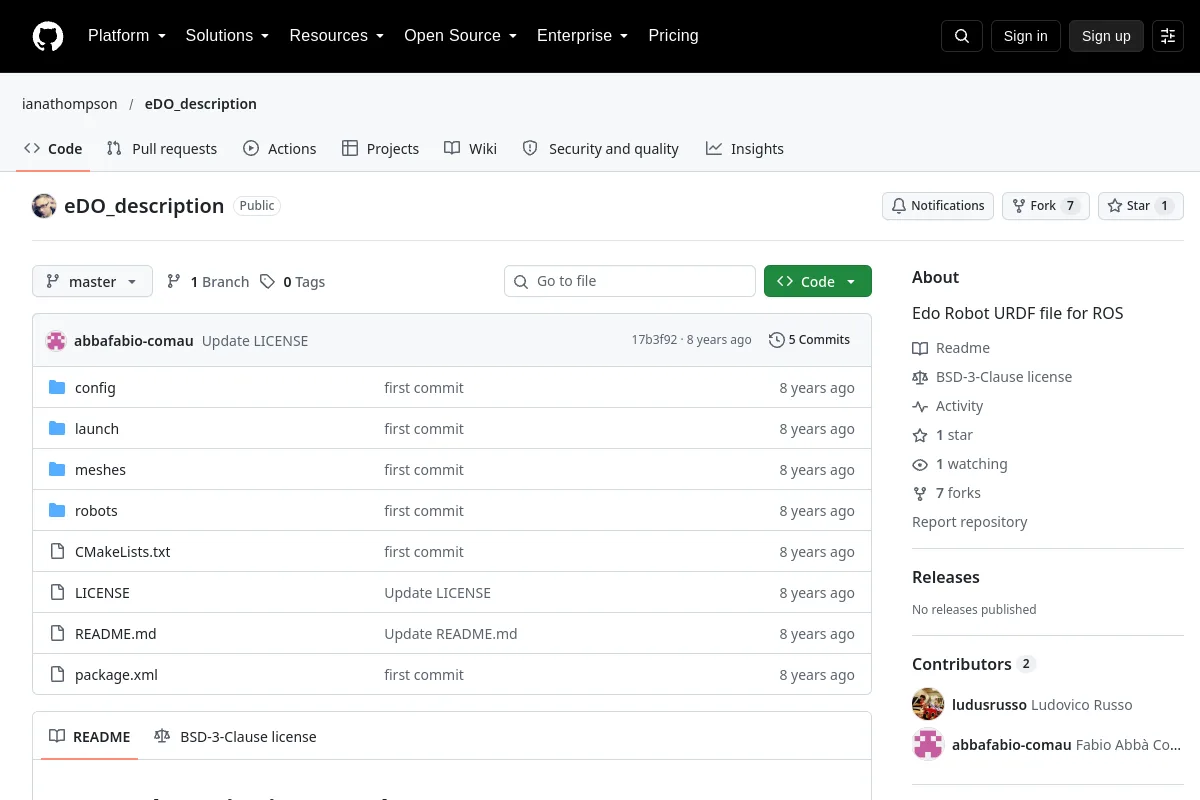Click the tag icon beside 0 Tags
The height and width of the screenshot is (800, 1200).
point(267,282)
